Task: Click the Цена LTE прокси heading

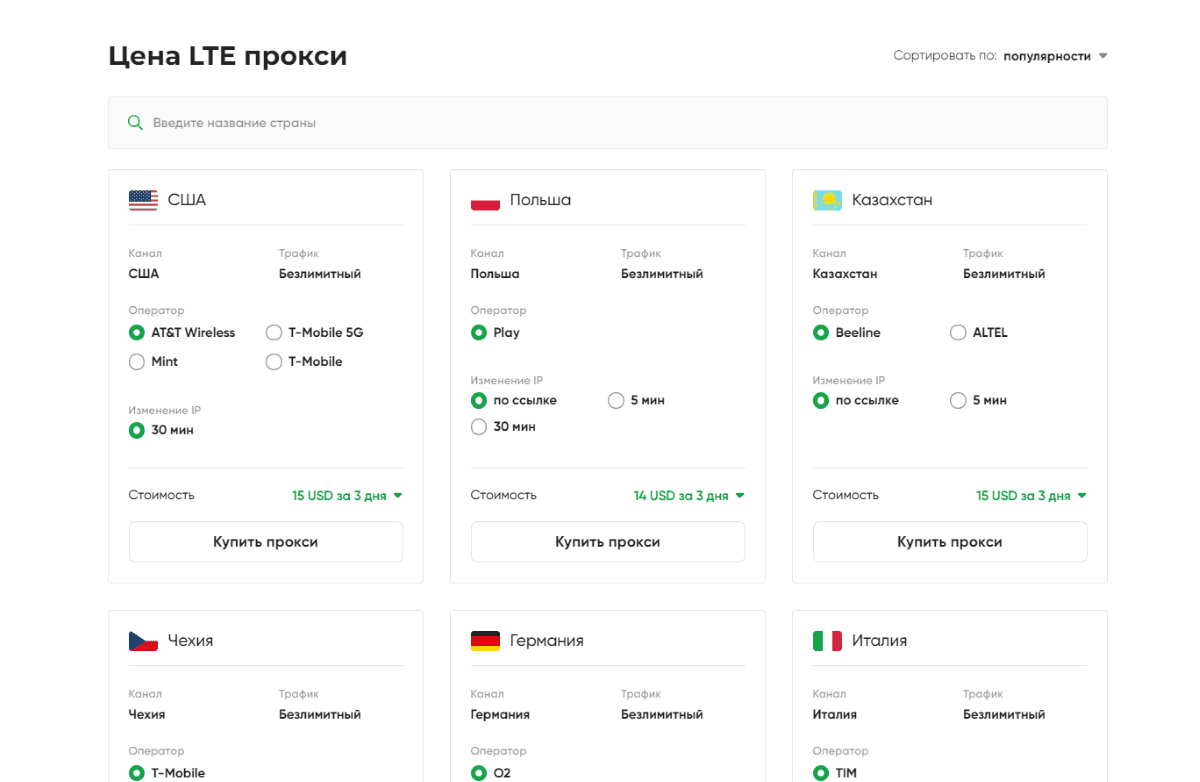Action: point(228,56)
